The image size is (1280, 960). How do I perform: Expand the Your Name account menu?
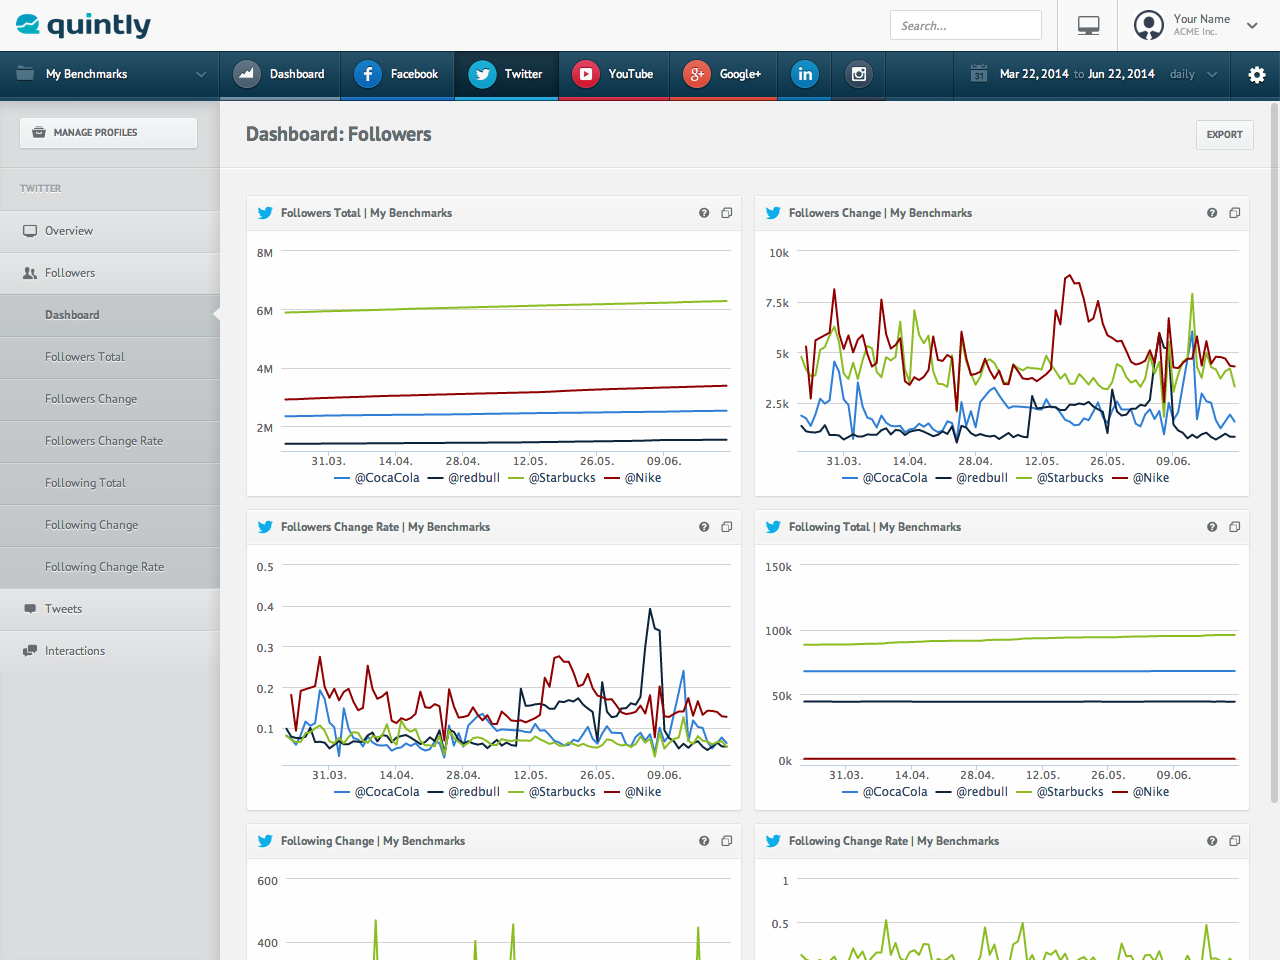click(1252, 26)
